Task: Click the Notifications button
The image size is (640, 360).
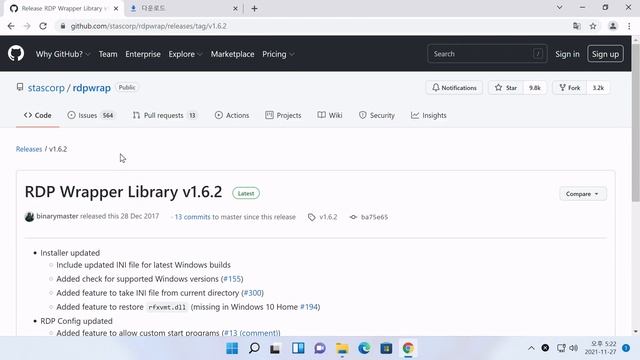Action: pos(454,88)
